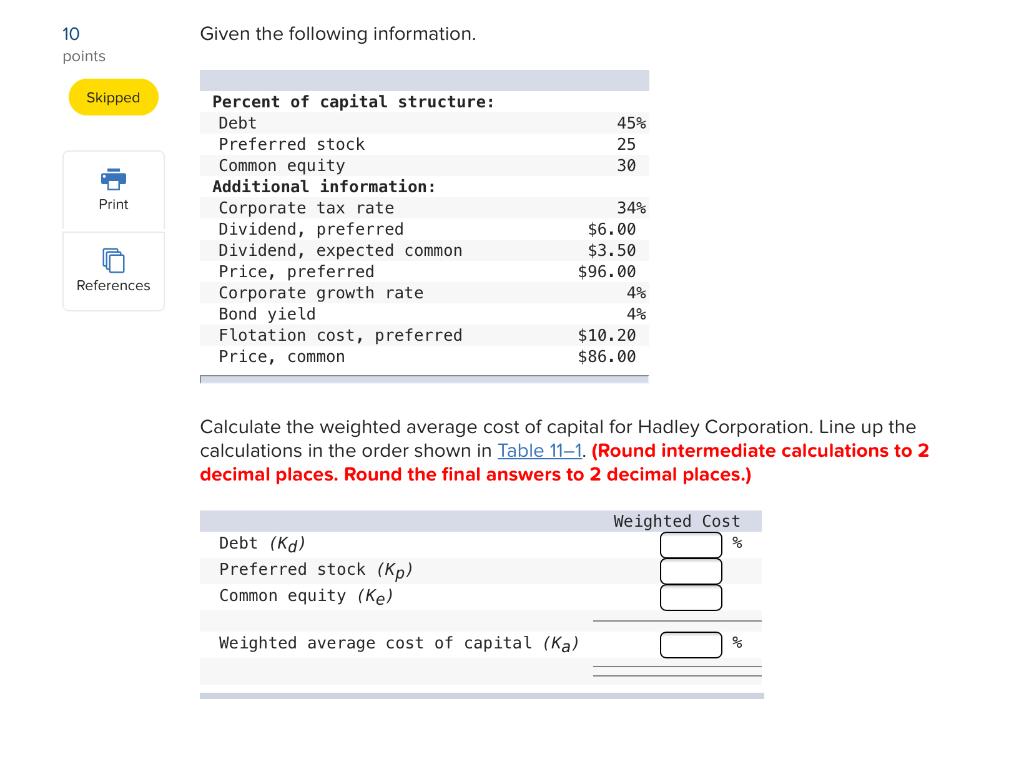
Task: Click the weighted average cost of capital input
Action: pos(690,644)
